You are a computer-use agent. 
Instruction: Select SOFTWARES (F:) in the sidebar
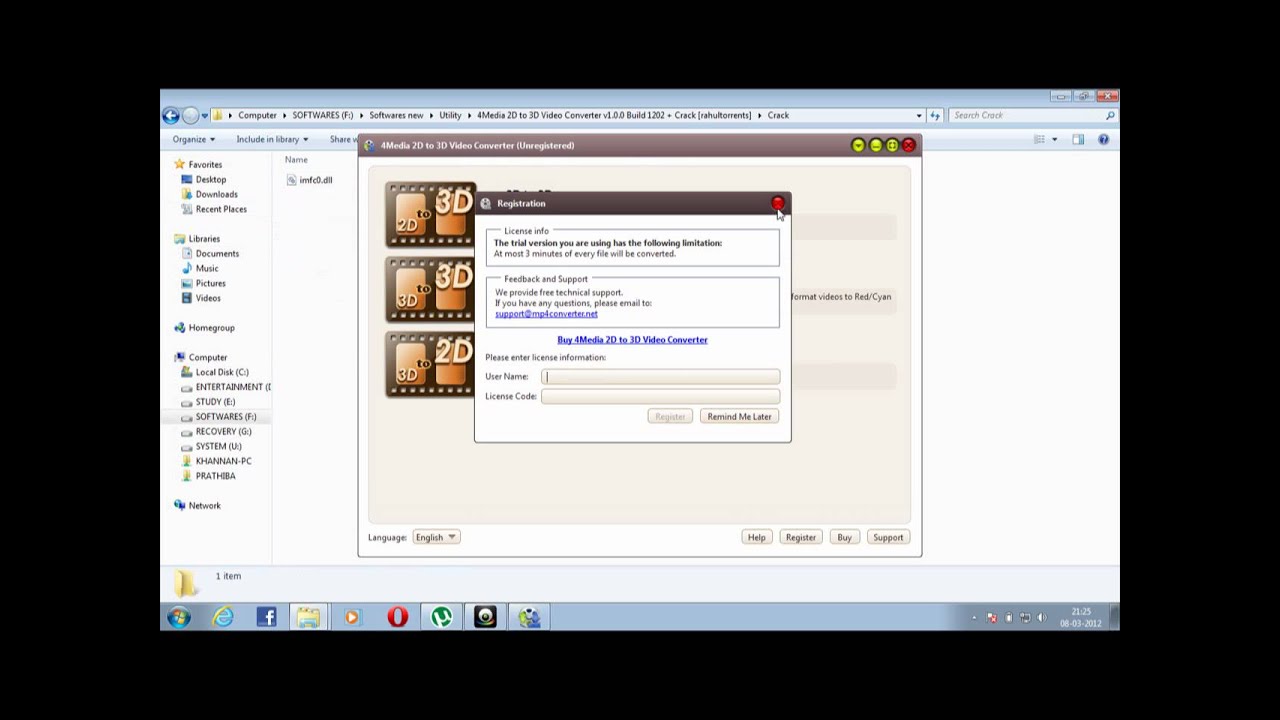pos(226,417)
